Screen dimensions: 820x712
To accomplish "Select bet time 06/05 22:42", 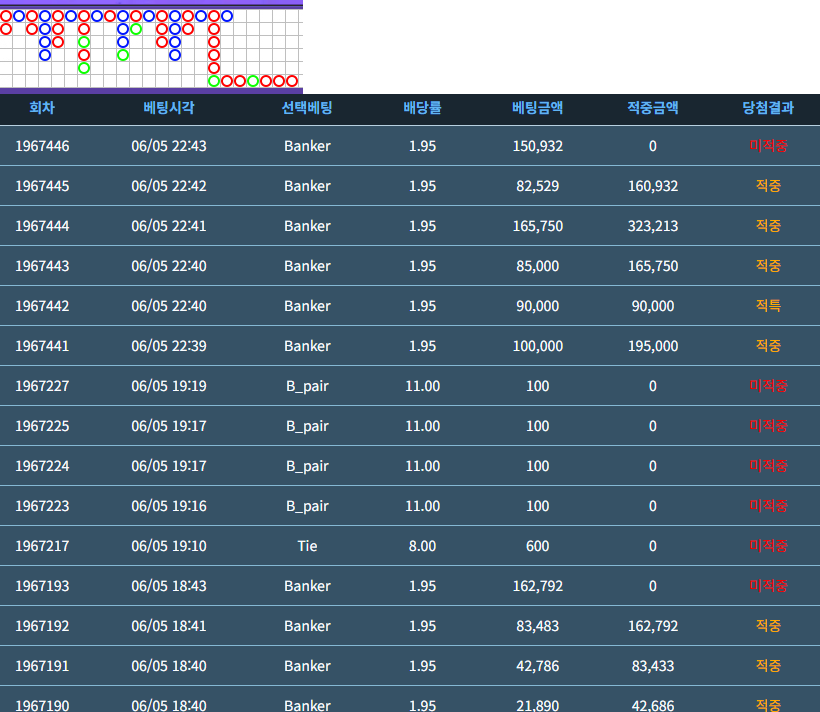I will pyautogui.click(x=169, y=186).
